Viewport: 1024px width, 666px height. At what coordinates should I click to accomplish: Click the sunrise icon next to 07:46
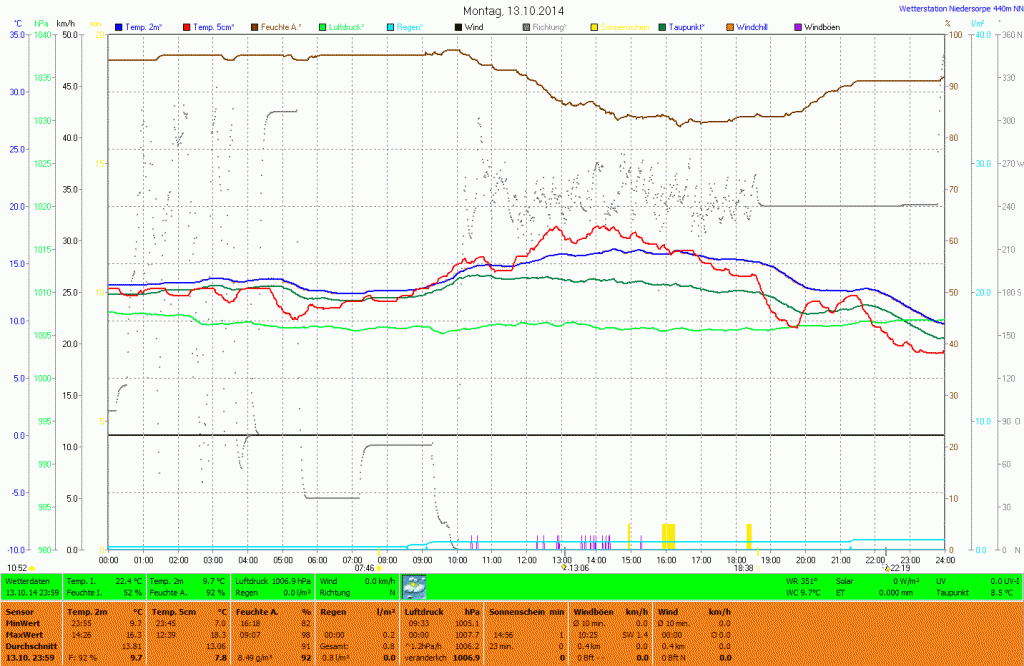coord(379,568)
